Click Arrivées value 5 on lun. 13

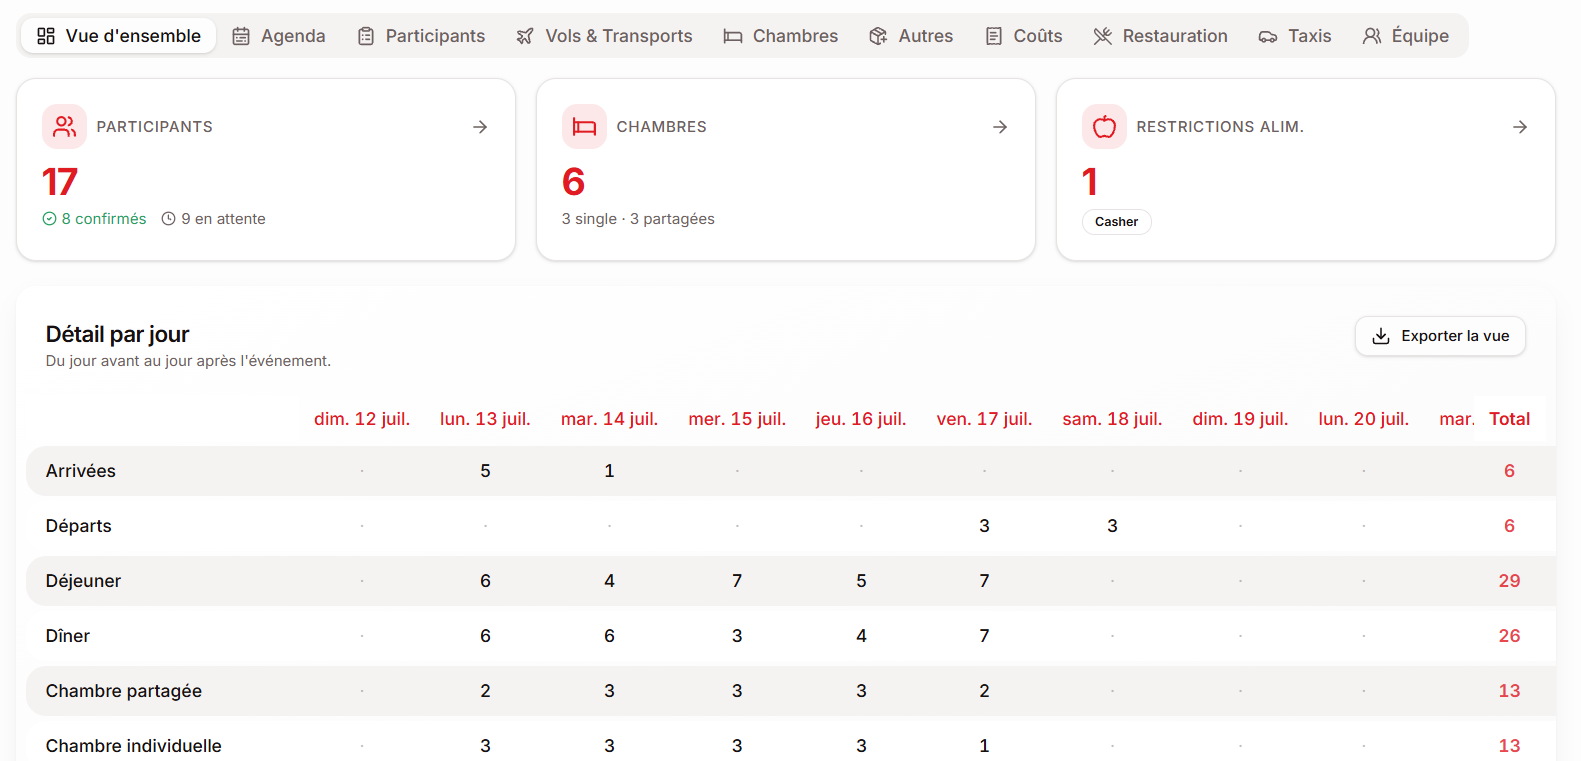[485, 471]
